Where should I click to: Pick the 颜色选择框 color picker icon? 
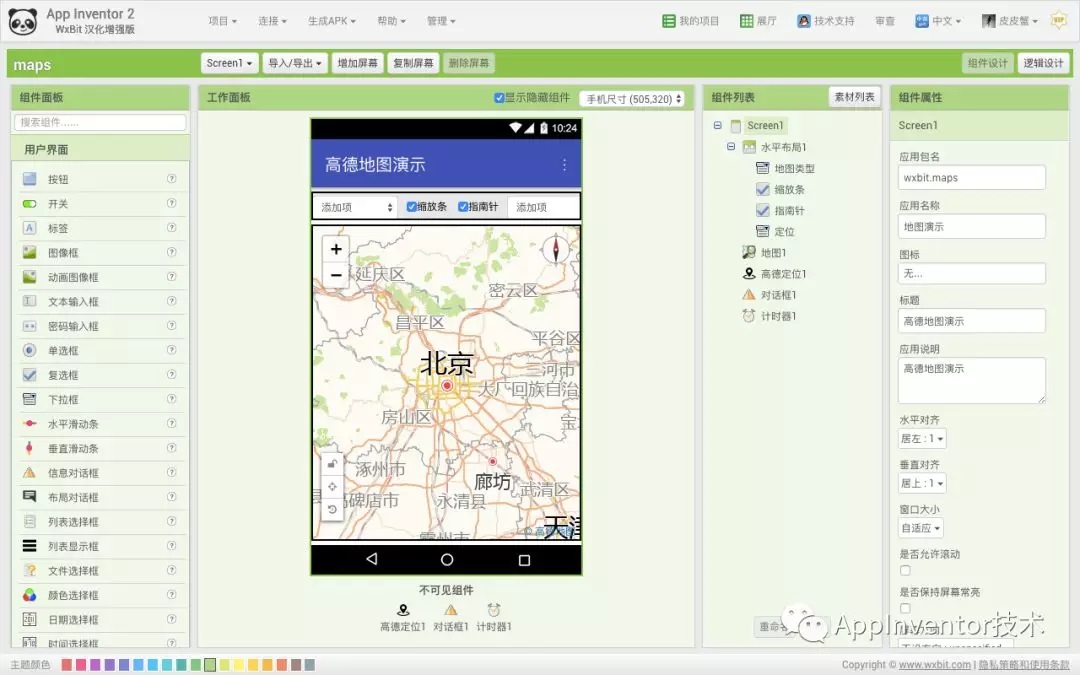point(30,595)
